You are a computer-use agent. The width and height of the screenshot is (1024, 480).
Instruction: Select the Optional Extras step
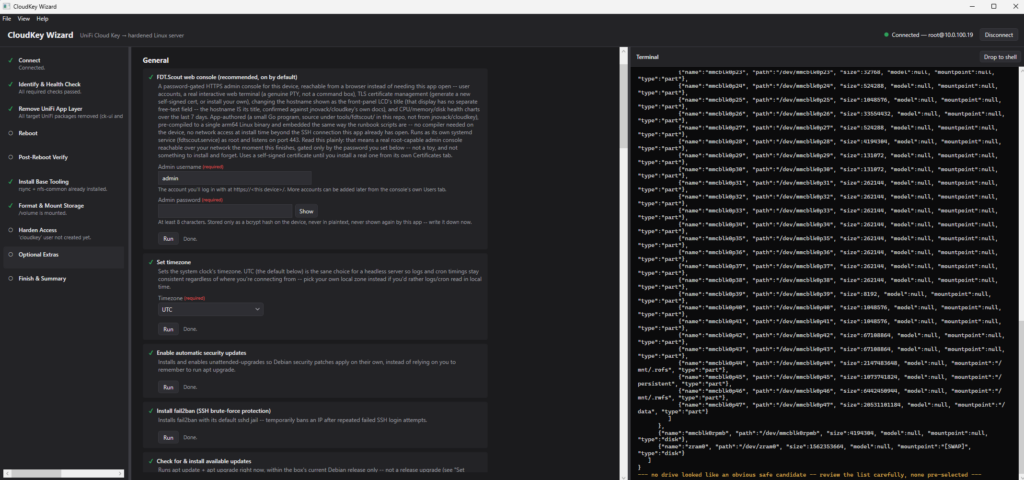[x=64, y=255]
